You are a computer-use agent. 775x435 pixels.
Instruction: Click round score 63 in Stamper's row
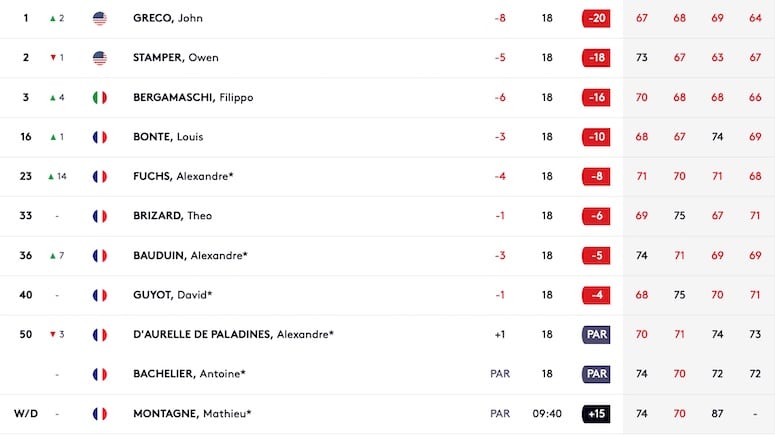pos(717,58)
